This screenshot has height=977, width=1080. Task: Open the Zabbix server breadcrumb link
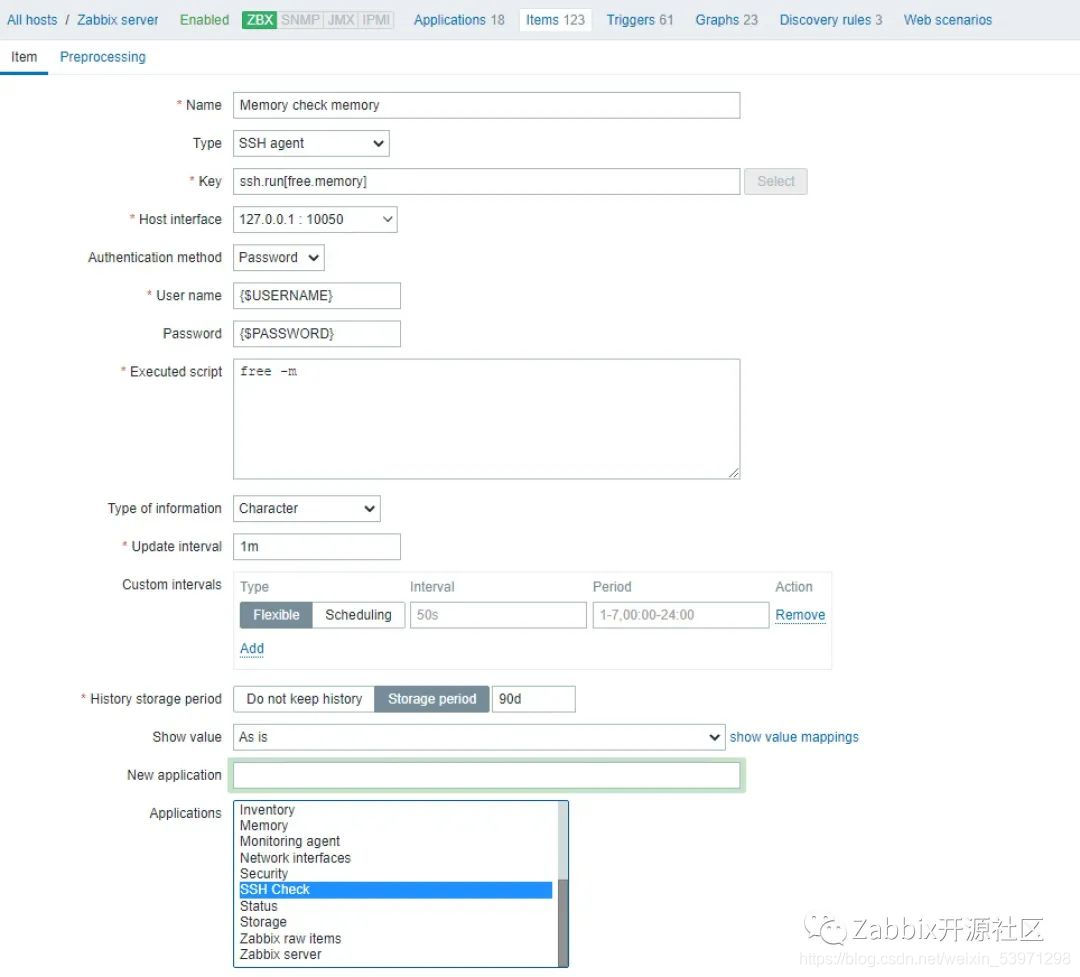click(x=118, y=20)
